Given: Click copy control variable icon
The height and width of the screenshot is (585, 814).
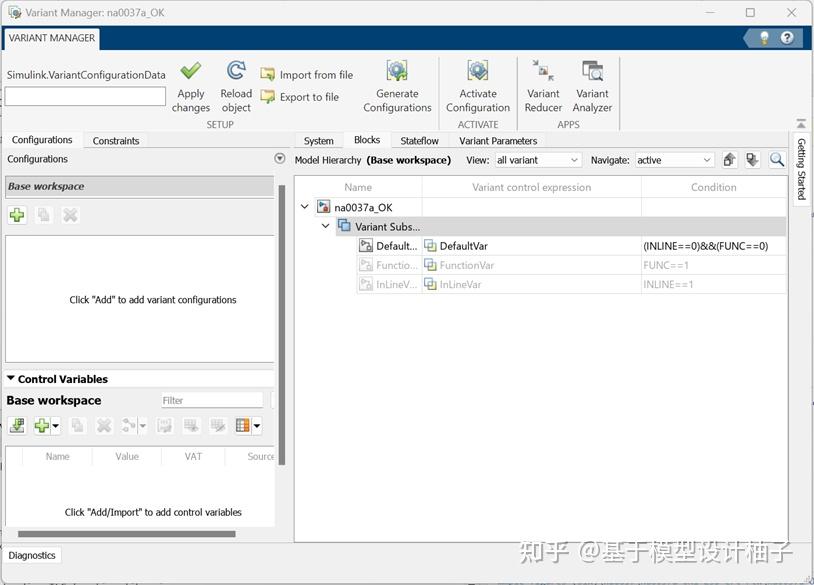Looking at the screenshot, I should pyautogui.click(x=77, y=426).
